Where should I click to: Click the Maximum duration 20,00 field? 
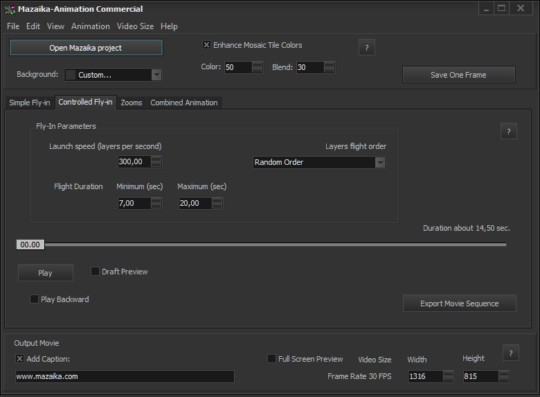click(195, 203)
